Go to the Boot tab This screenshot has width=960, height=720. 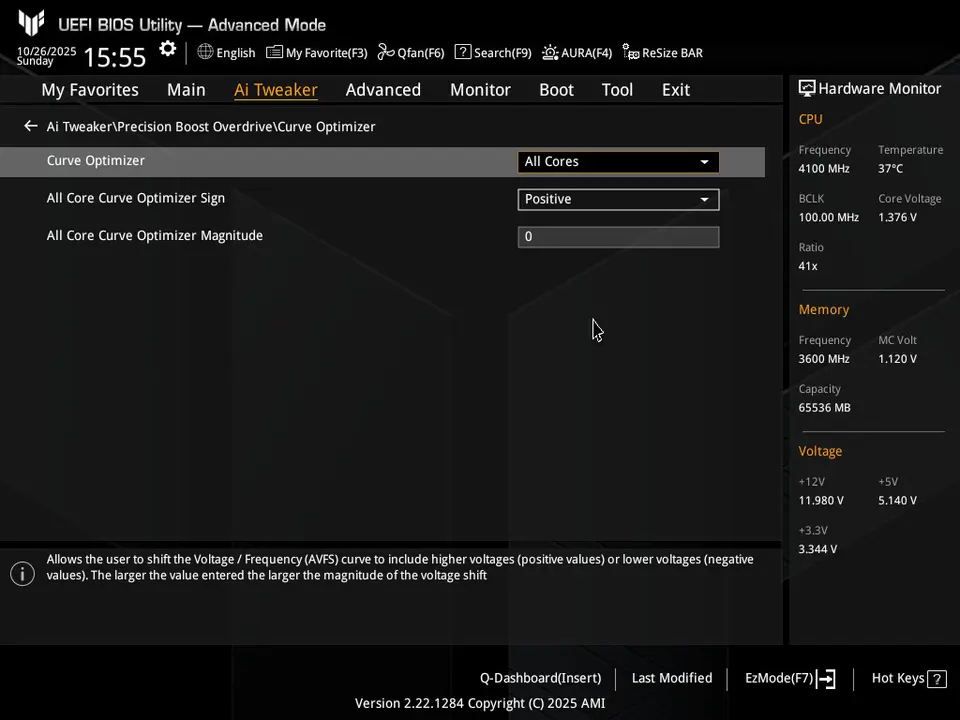[556, 90]
